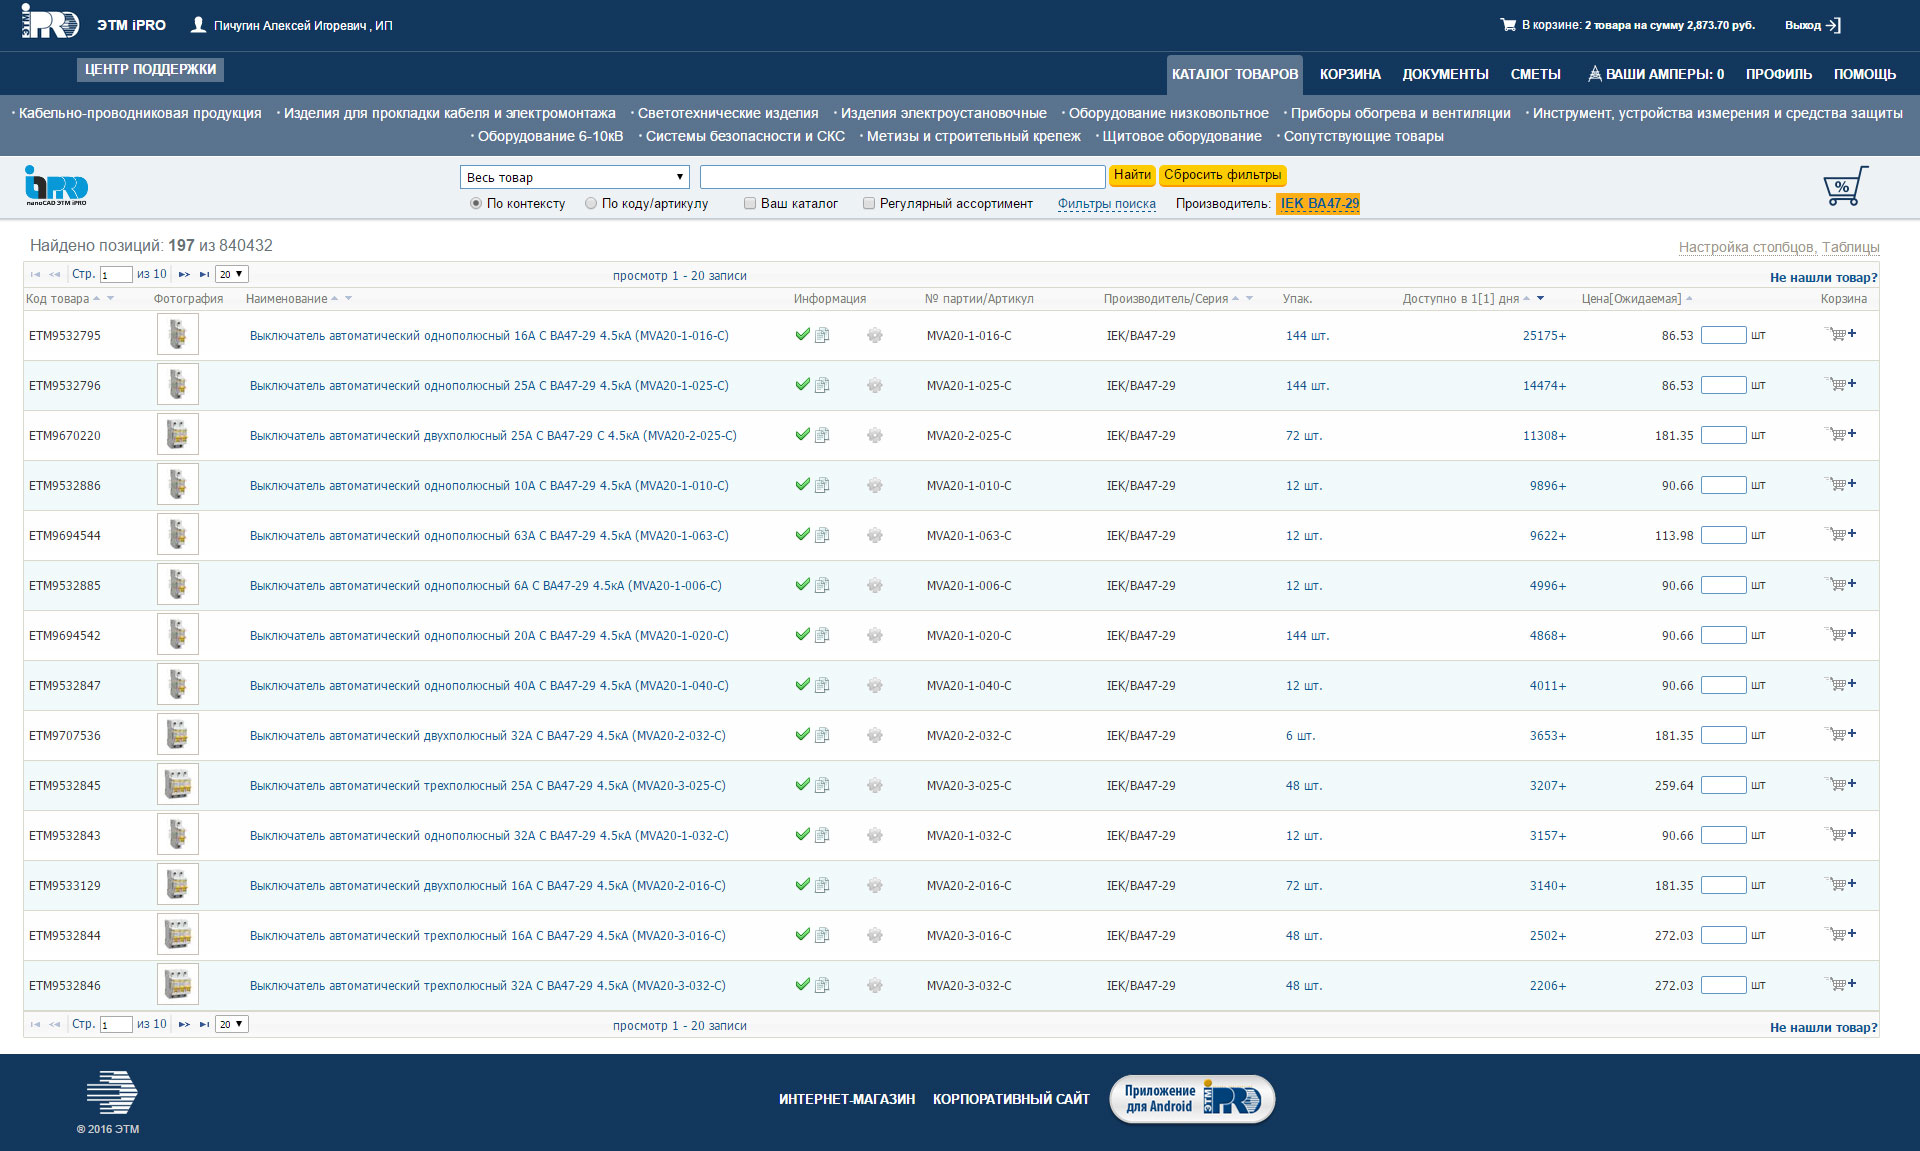Open 'ЦЕНТР ПОДДЕРЖКИ' button
The width and height of the screenshot is (1920, 1151).
click(x=150, y=69)
